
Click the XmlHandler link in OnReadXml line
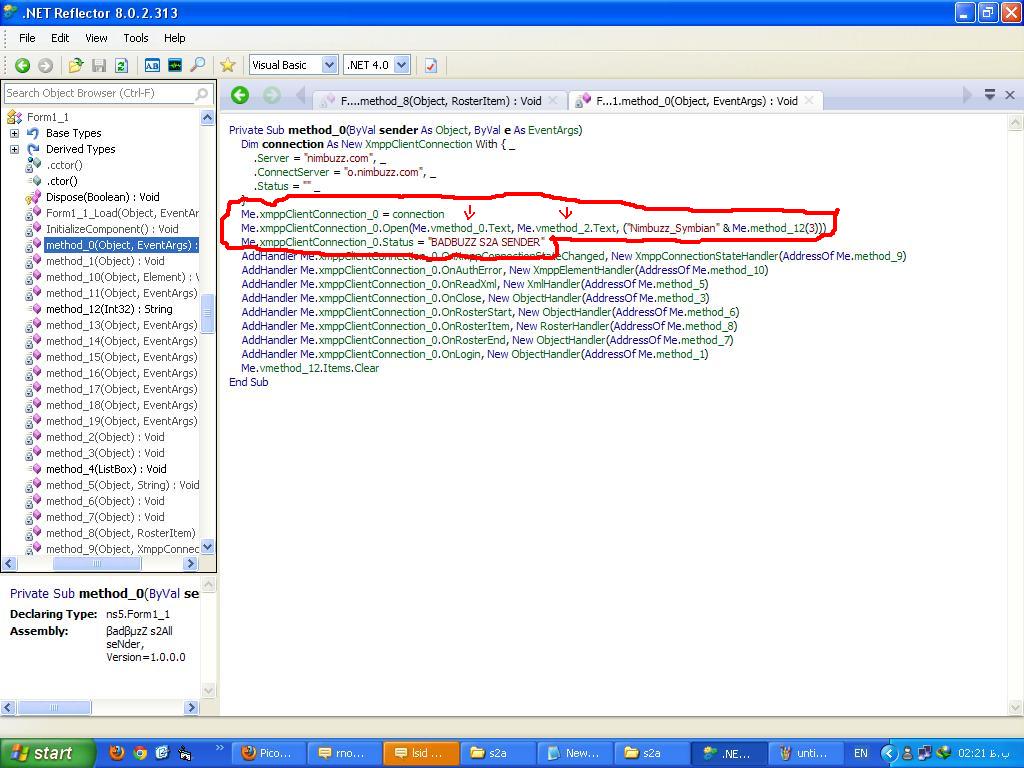coord(552,284)
